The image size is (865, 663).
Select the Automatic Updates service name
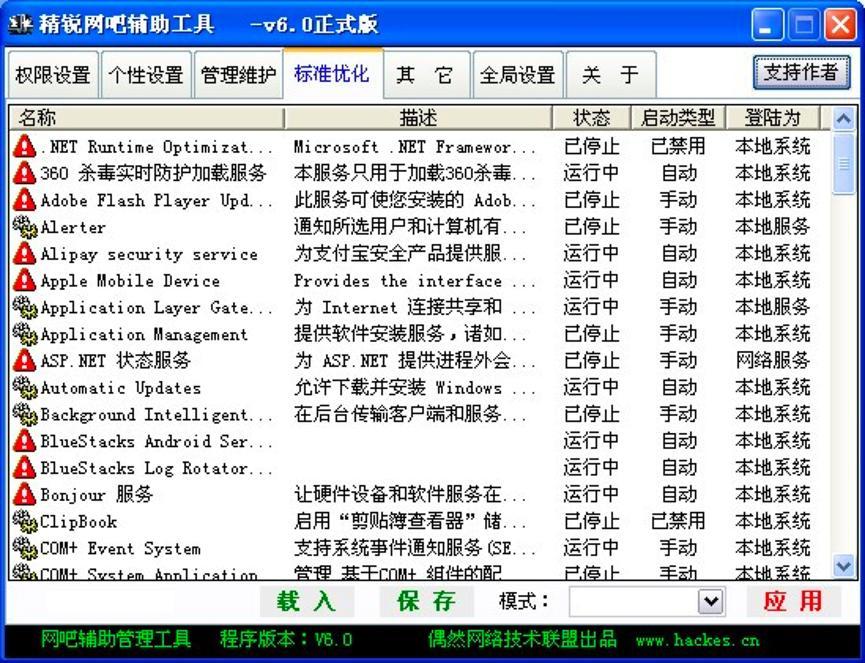click(x=120, y=388)
